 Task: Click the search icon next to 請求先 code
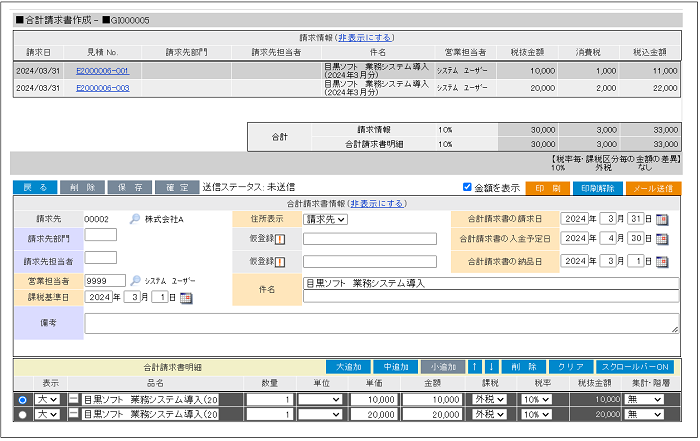[x=135, y=219]
